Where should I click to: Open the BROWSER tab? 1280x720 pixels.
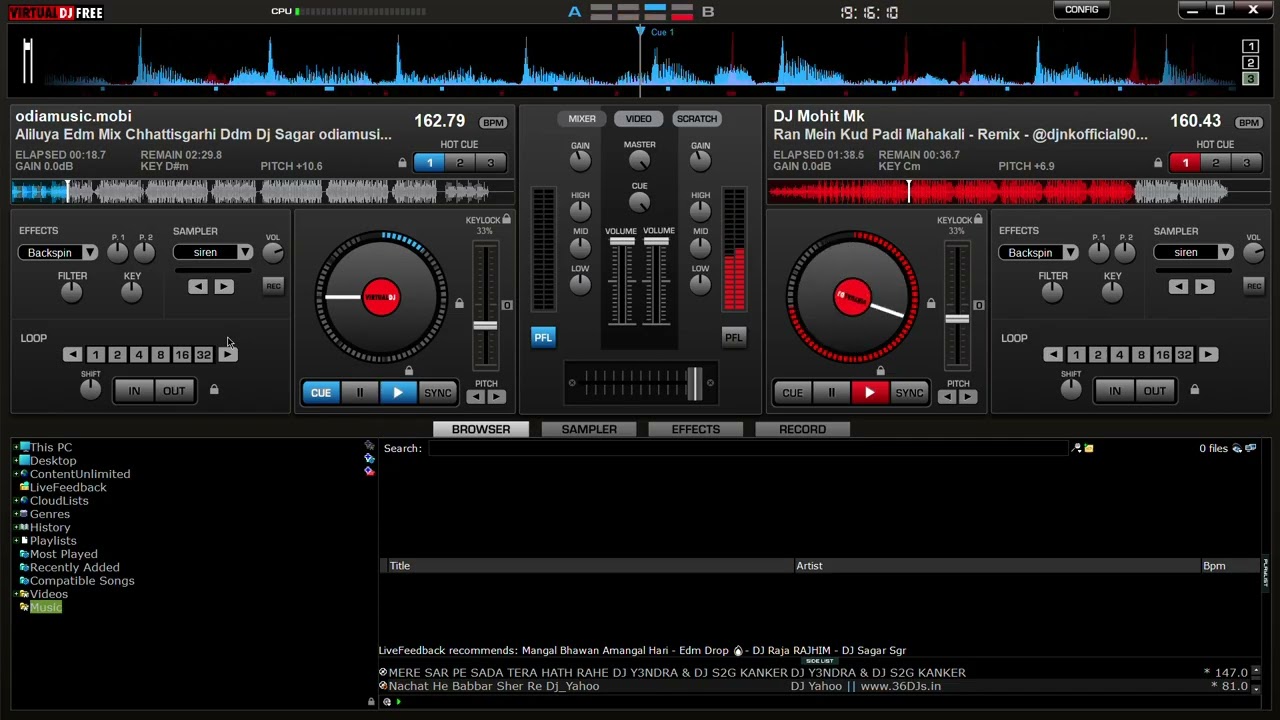[481, 429]
